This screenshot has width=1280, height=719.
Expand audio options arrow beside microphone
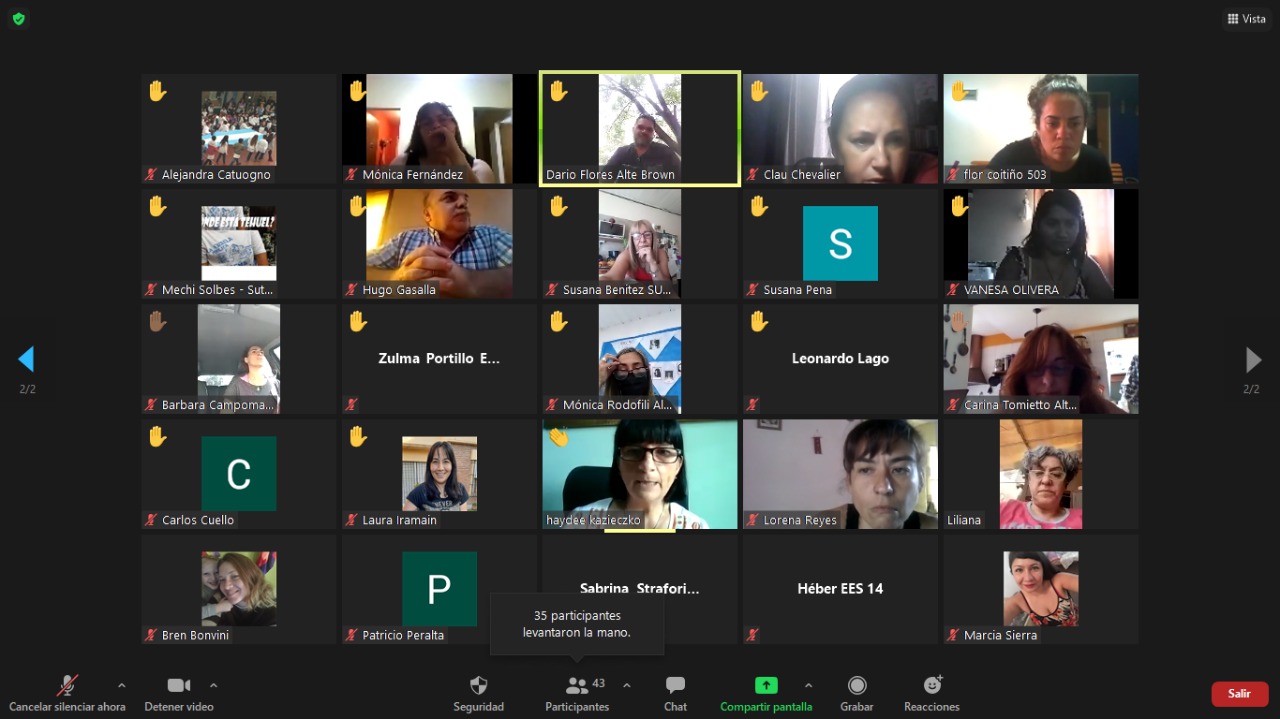pyautogui.click(x=122, y=685)
